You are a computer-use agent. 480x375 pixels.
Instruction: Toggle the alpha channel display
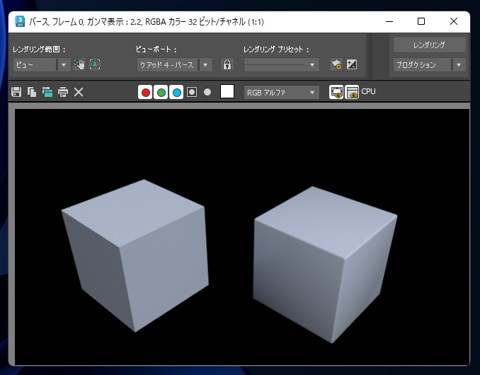[x=192, y=92]
